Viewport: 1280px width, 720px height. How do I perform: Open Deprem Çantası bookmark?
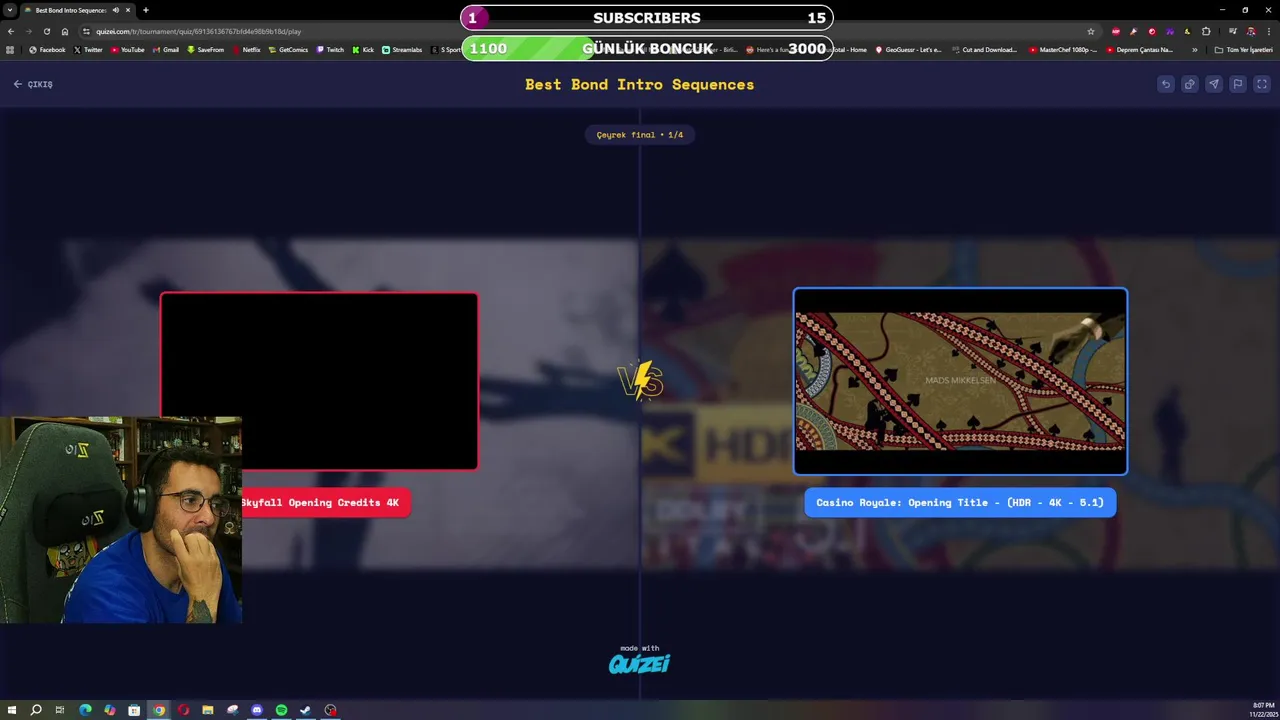pyautogui.click(x=1139, y=49)
